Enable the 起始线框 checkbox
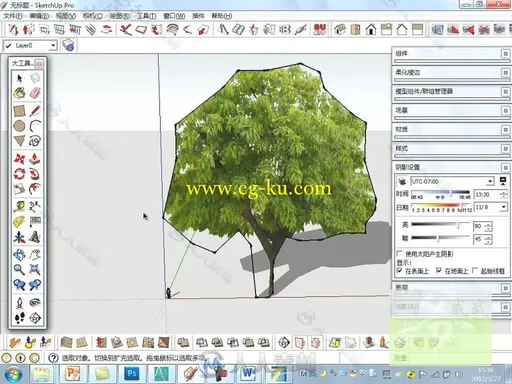512x384 pixels. click(x=475, y=271)
